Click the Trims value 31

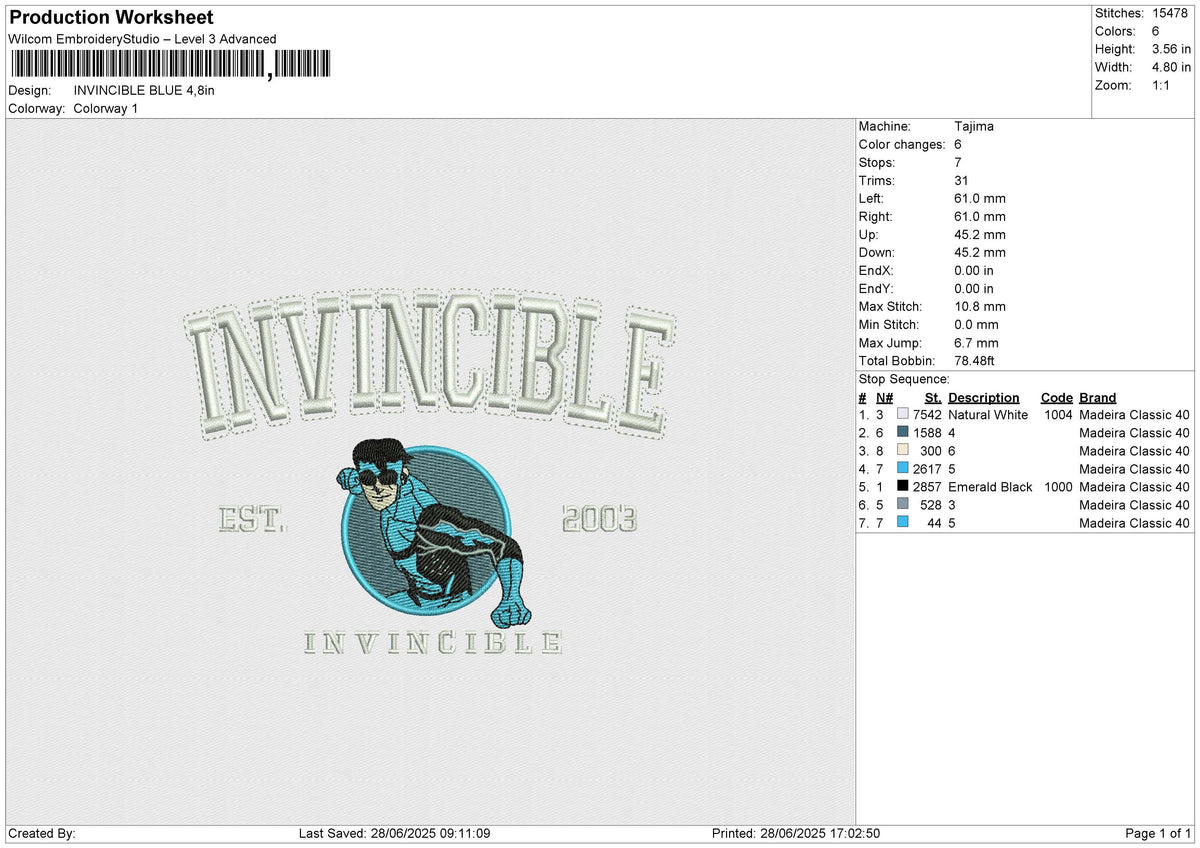(962, 181)
